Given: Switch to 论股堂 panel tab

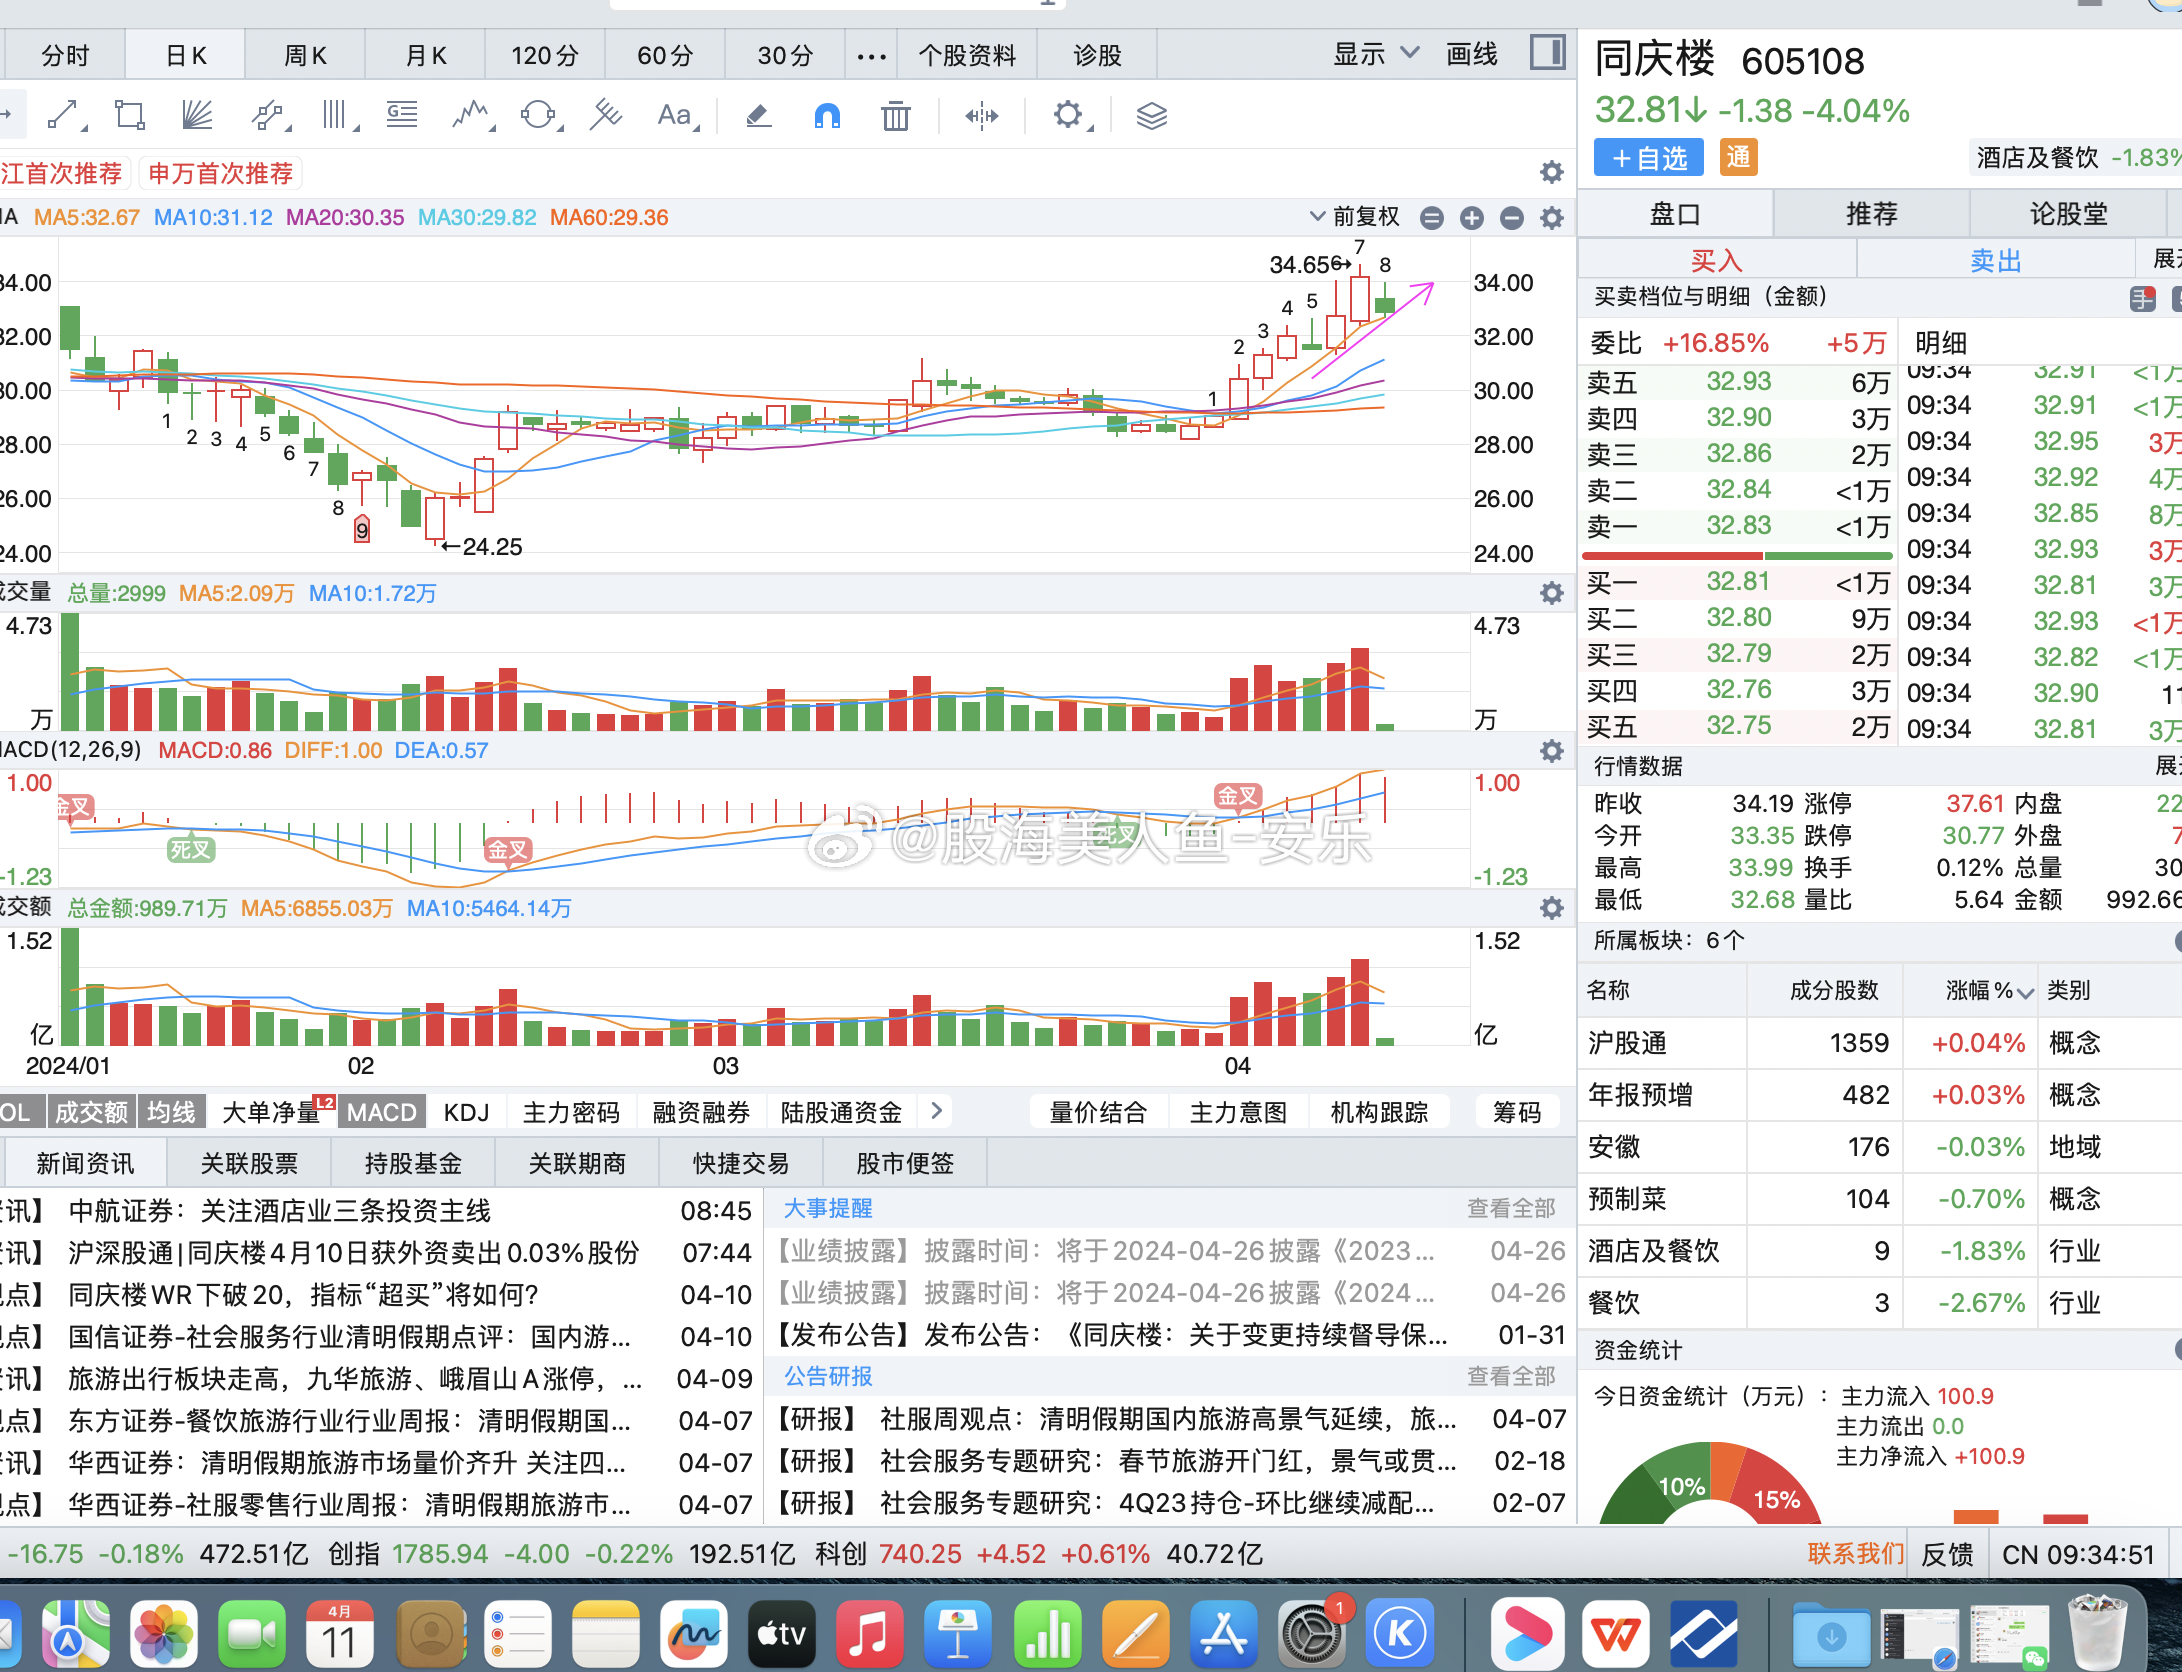Looking at the screenshot, I should tap(2068, 214).
